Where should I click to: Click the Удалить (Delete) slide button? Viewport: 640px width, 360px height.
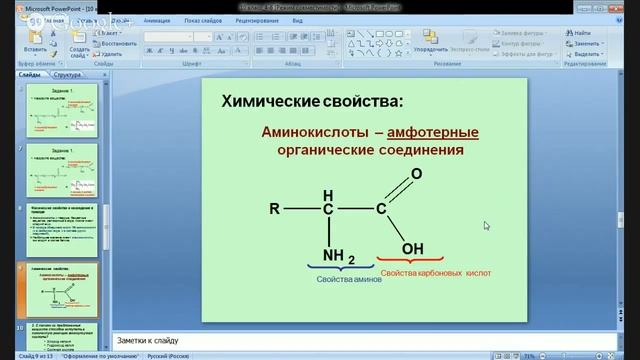tap(107, 54)
